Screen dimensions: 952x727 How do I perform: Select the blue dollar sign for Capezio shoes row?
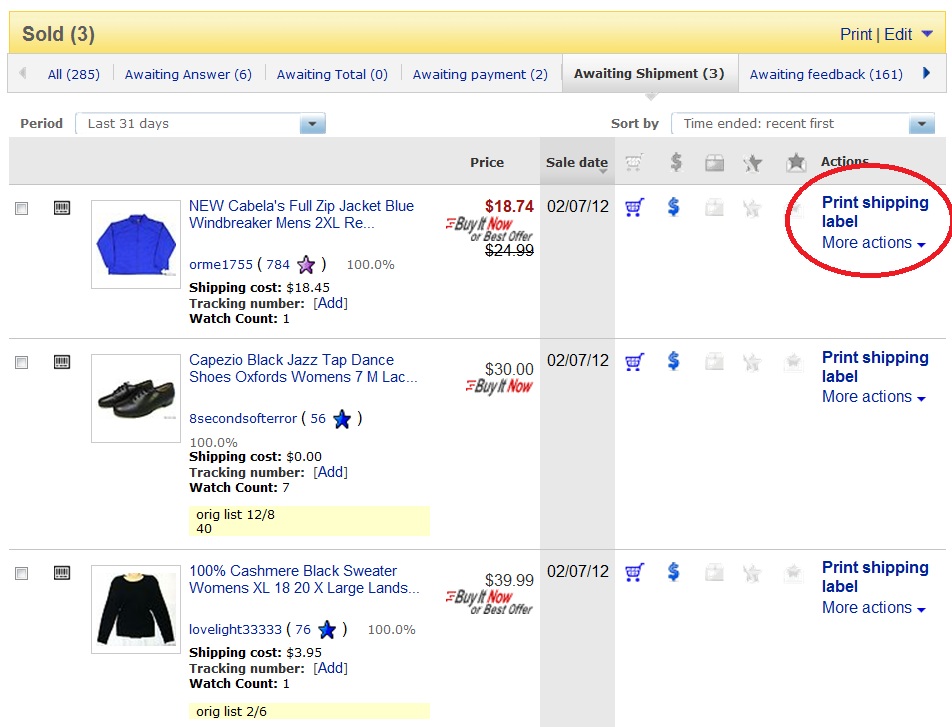[x=673, y=361]
